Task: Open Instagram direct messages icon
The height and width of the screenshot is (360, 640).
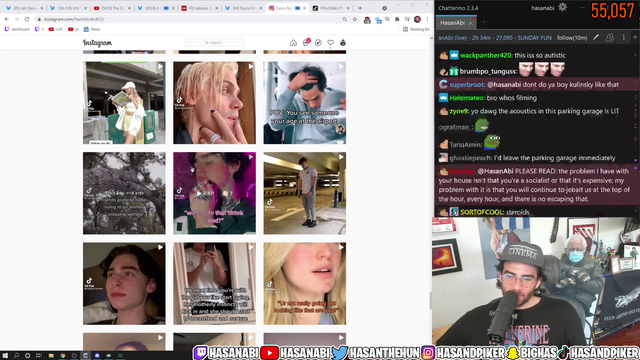Action: pyautogui.click(x=306, y=42)
